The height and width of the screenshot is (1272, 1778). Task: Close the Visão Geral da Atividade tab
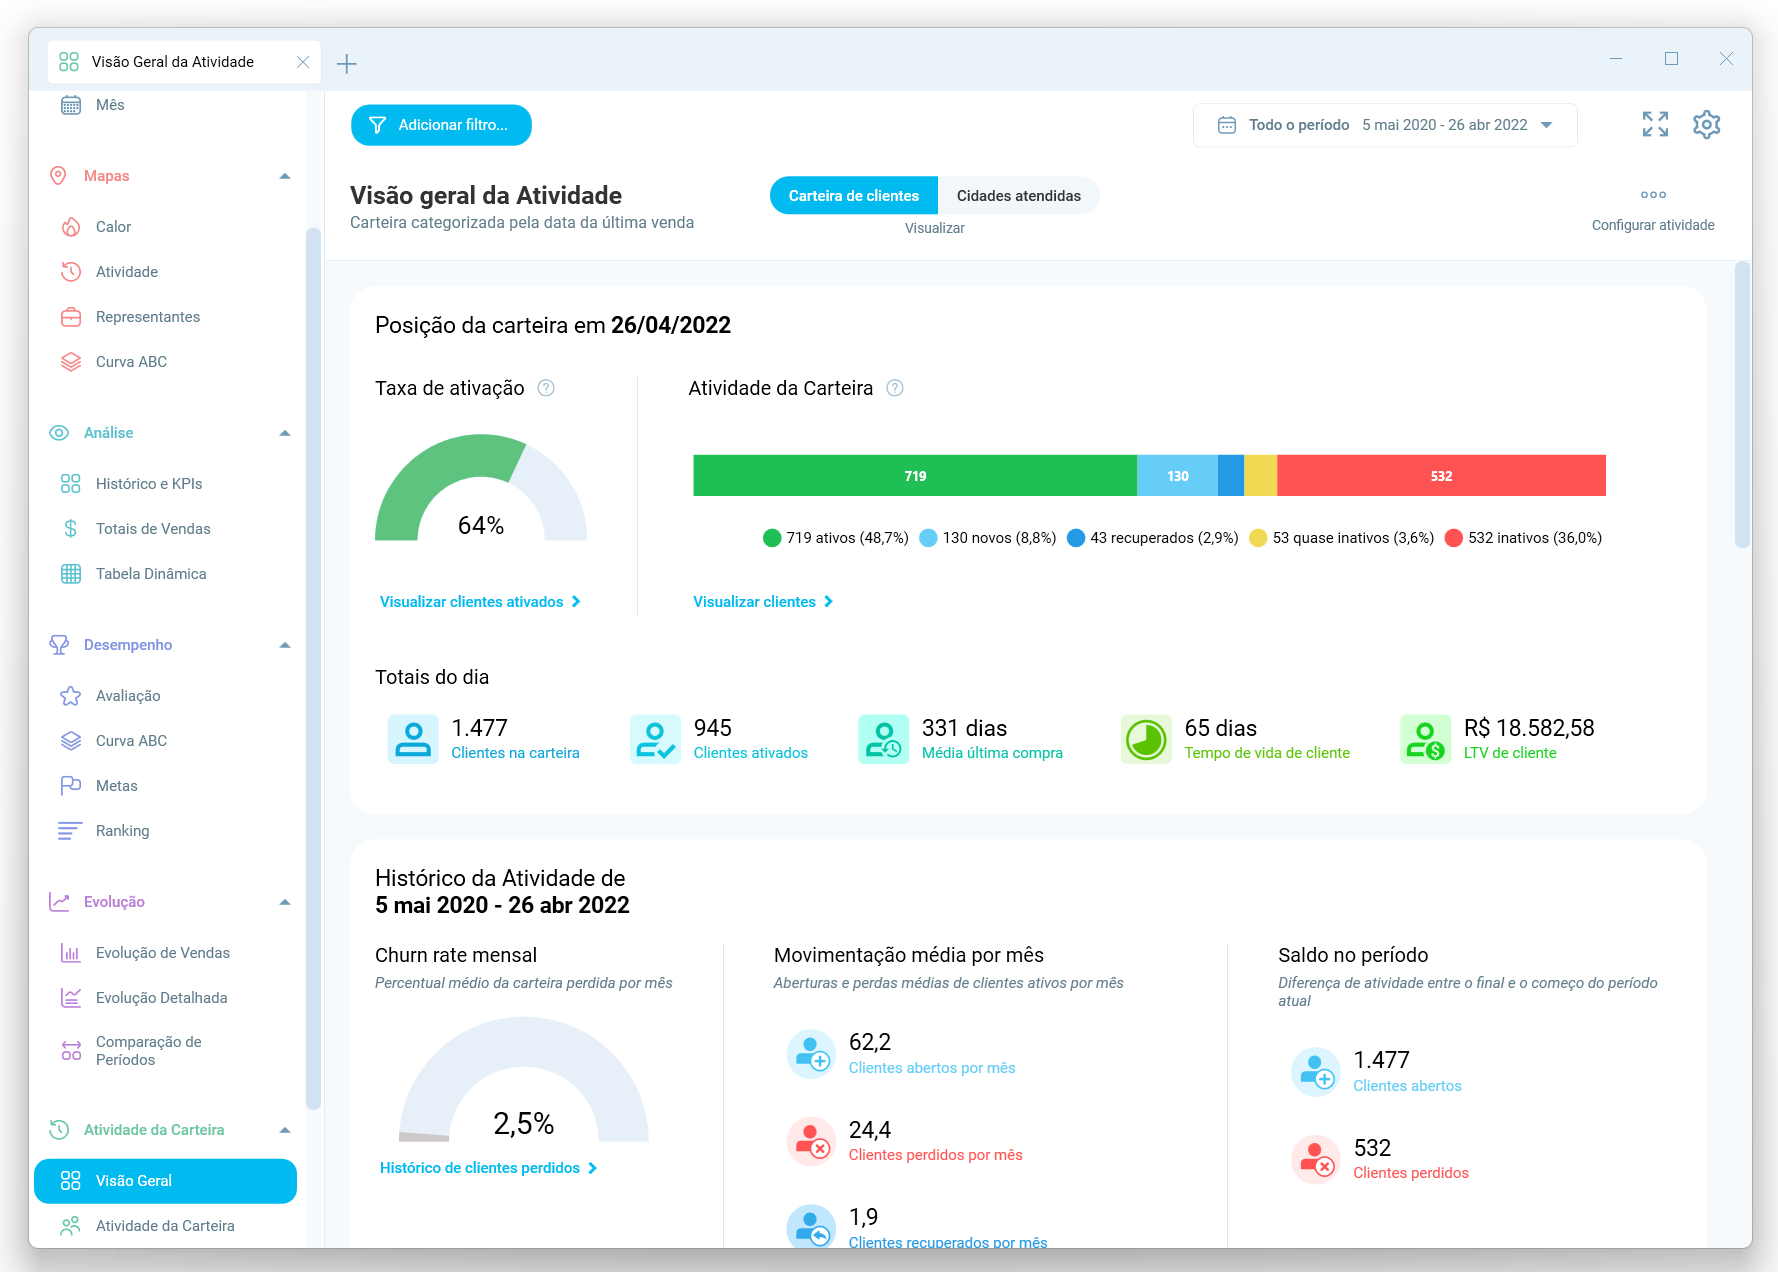303,61
